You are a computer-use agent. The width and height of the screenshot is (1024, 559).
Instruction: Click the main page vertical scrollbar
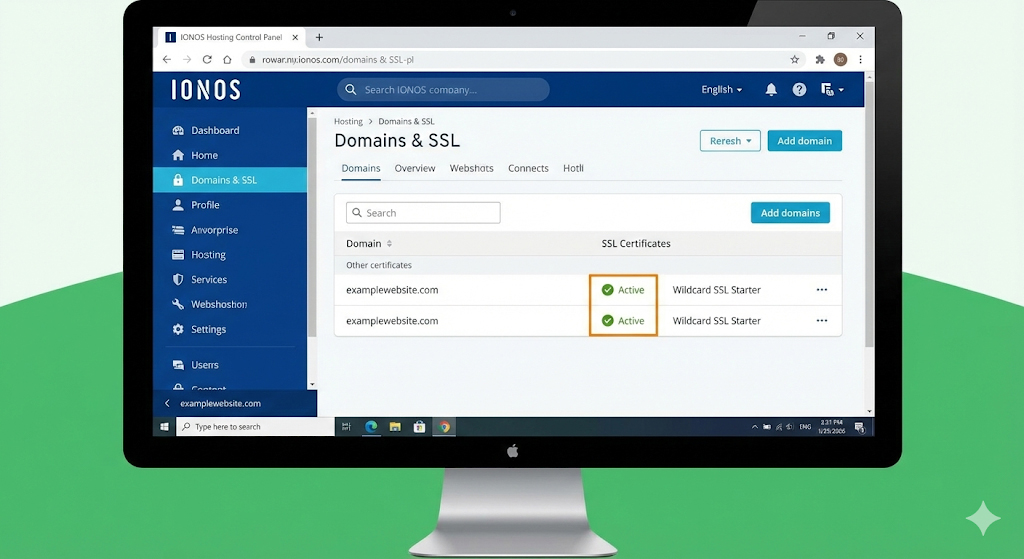point(869,216)
